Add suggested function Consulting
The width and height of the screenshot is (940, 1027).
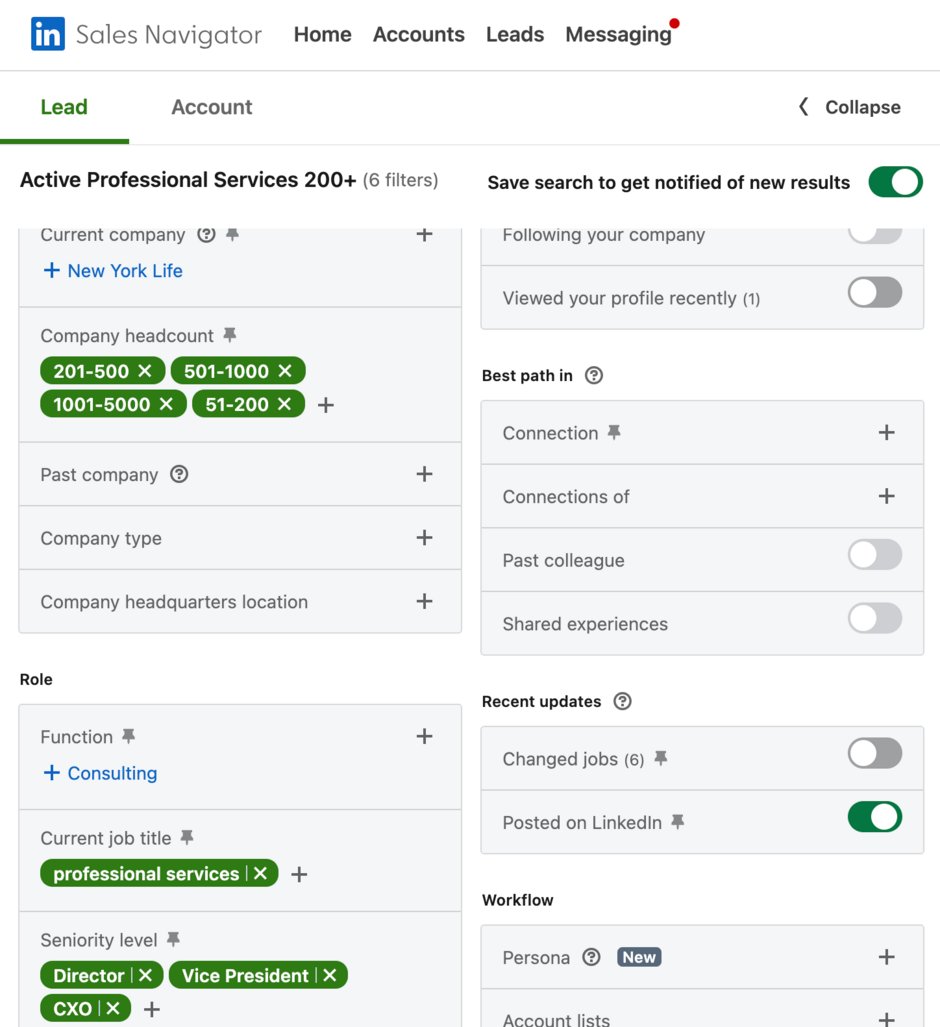coord(100,773)
